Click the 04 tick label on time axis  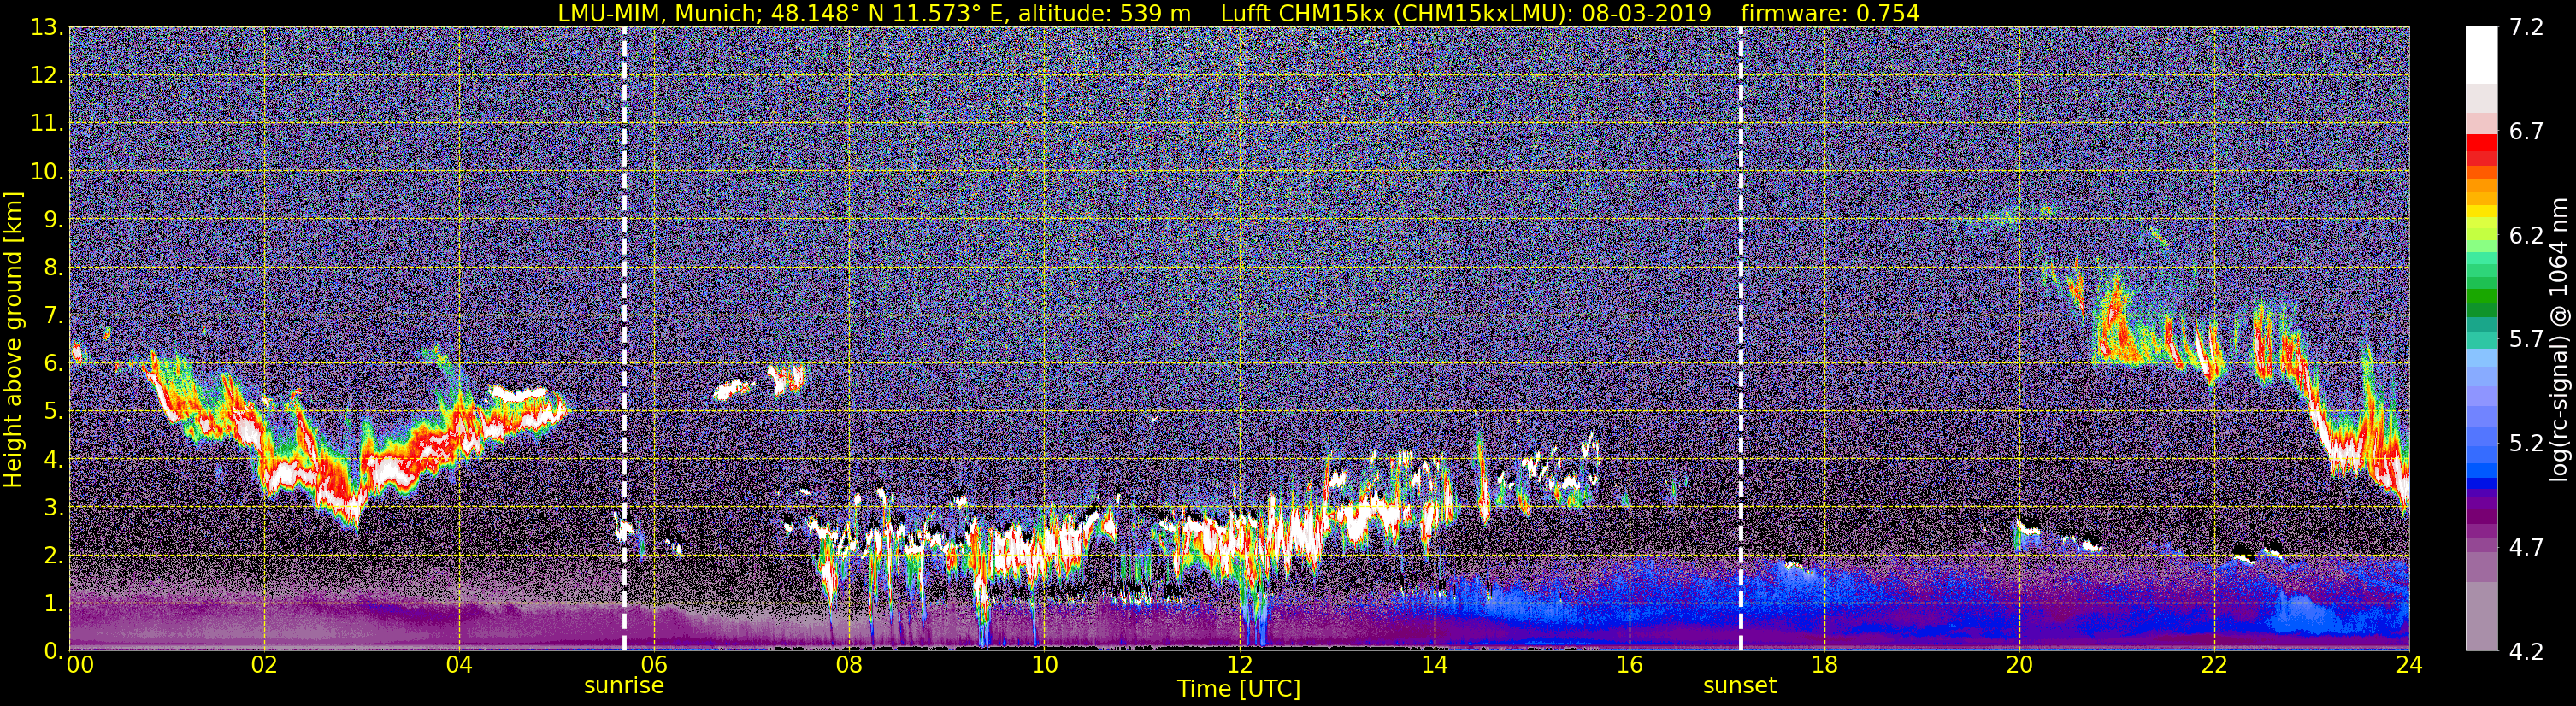tap(459, 665)
